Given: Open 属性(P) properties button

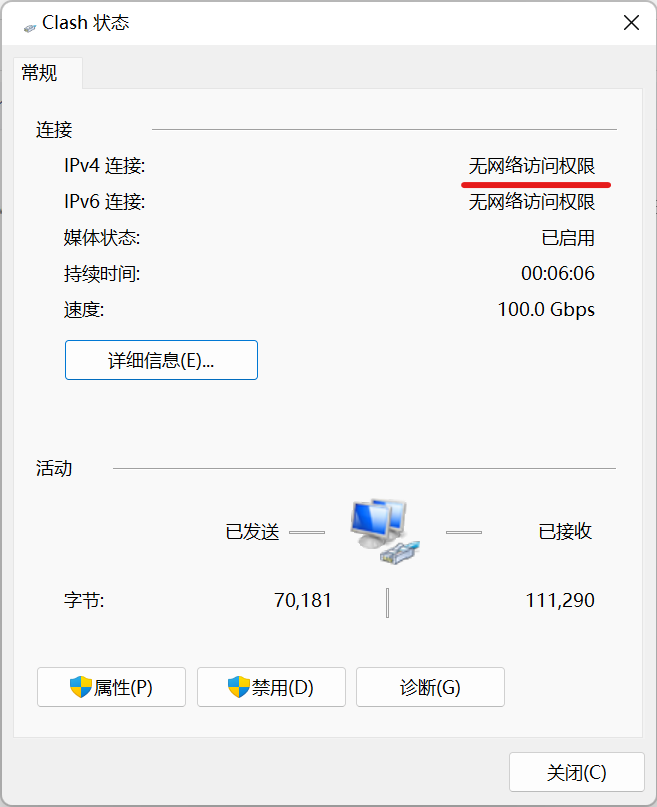Looking at the screenshot, I should pyautogui.click(x=111, y=687).
